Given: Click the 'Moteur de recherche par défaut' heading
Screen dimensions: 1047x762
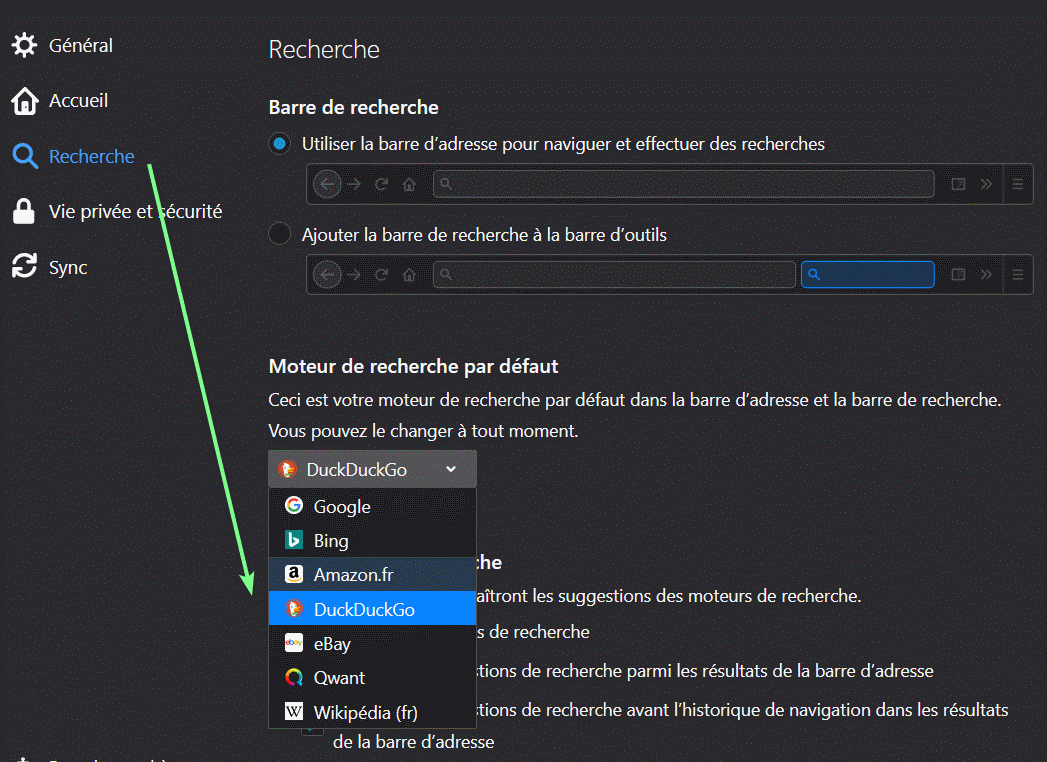Looking at the screenshot, I should tap(413, 367).
